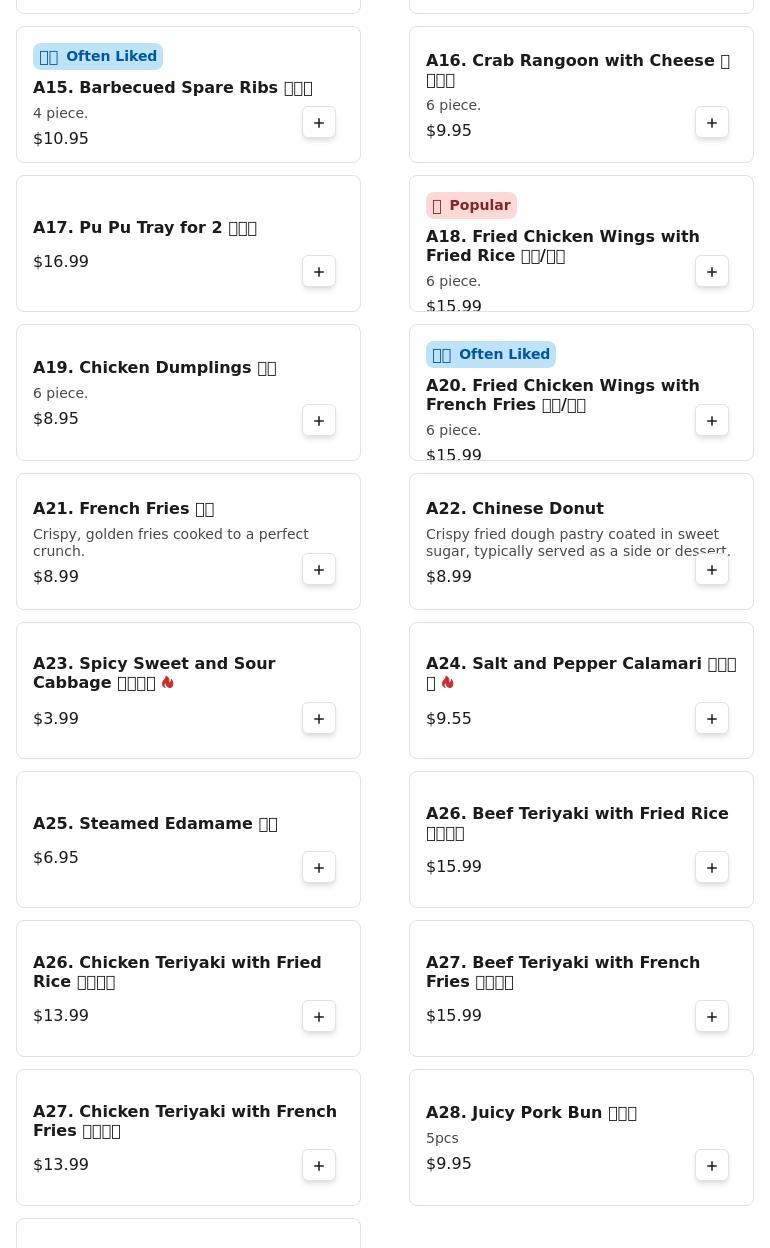This screenshot has width=770, height=1248.
Task: Add A24 Salt and Pepper Calamari
Action: (712, 719)
